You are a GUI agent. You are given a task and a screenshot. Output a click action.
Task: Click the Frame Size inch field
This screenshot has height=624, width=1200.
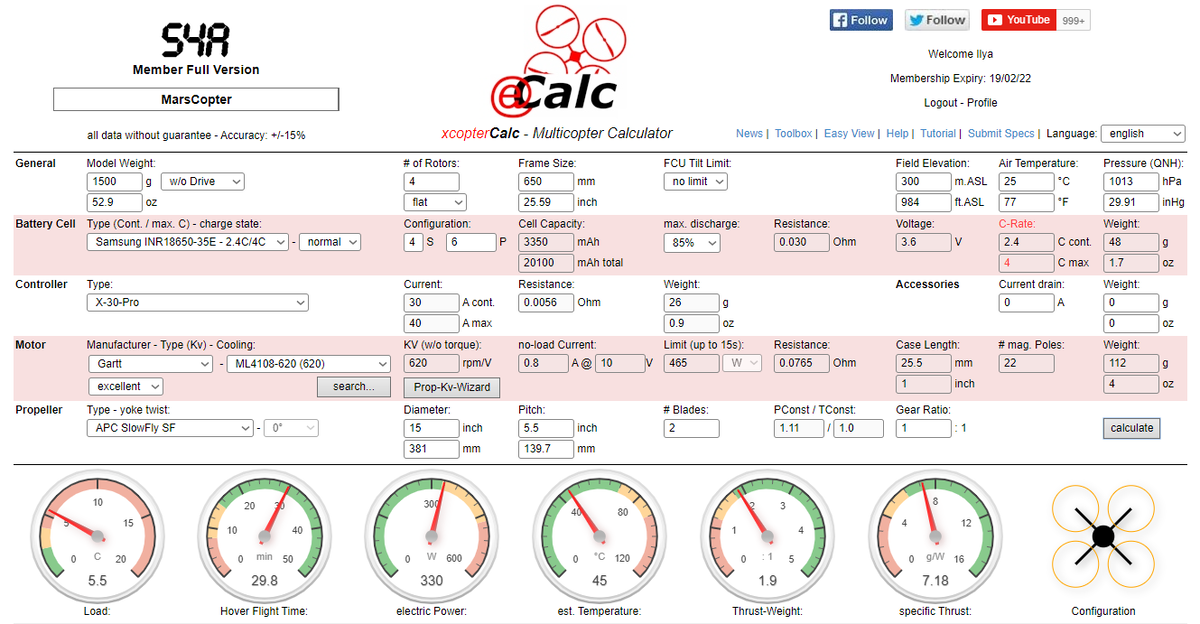click(546, 202)
